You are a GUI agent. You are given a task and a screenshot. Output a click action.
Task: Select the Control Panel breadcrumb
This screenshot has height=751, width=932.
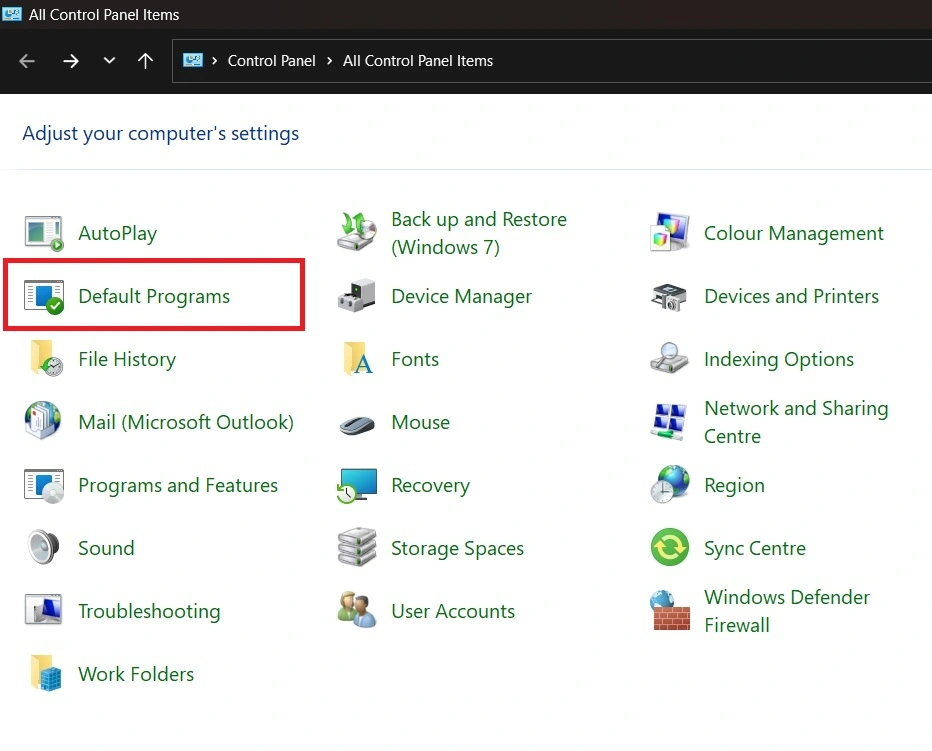[271, 61]
